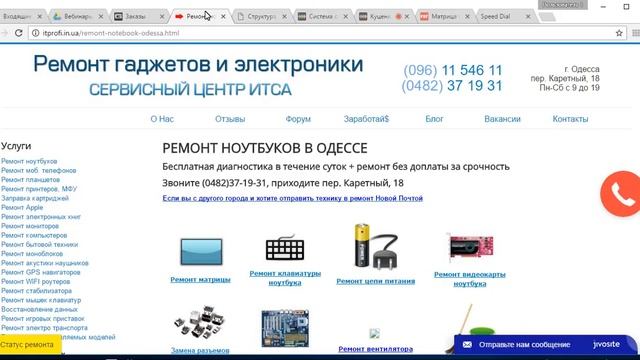This screenshot has width=640, height=360.
Task: Open Ремонт бытовой техники sidebar link
Action: coord(39,244)
